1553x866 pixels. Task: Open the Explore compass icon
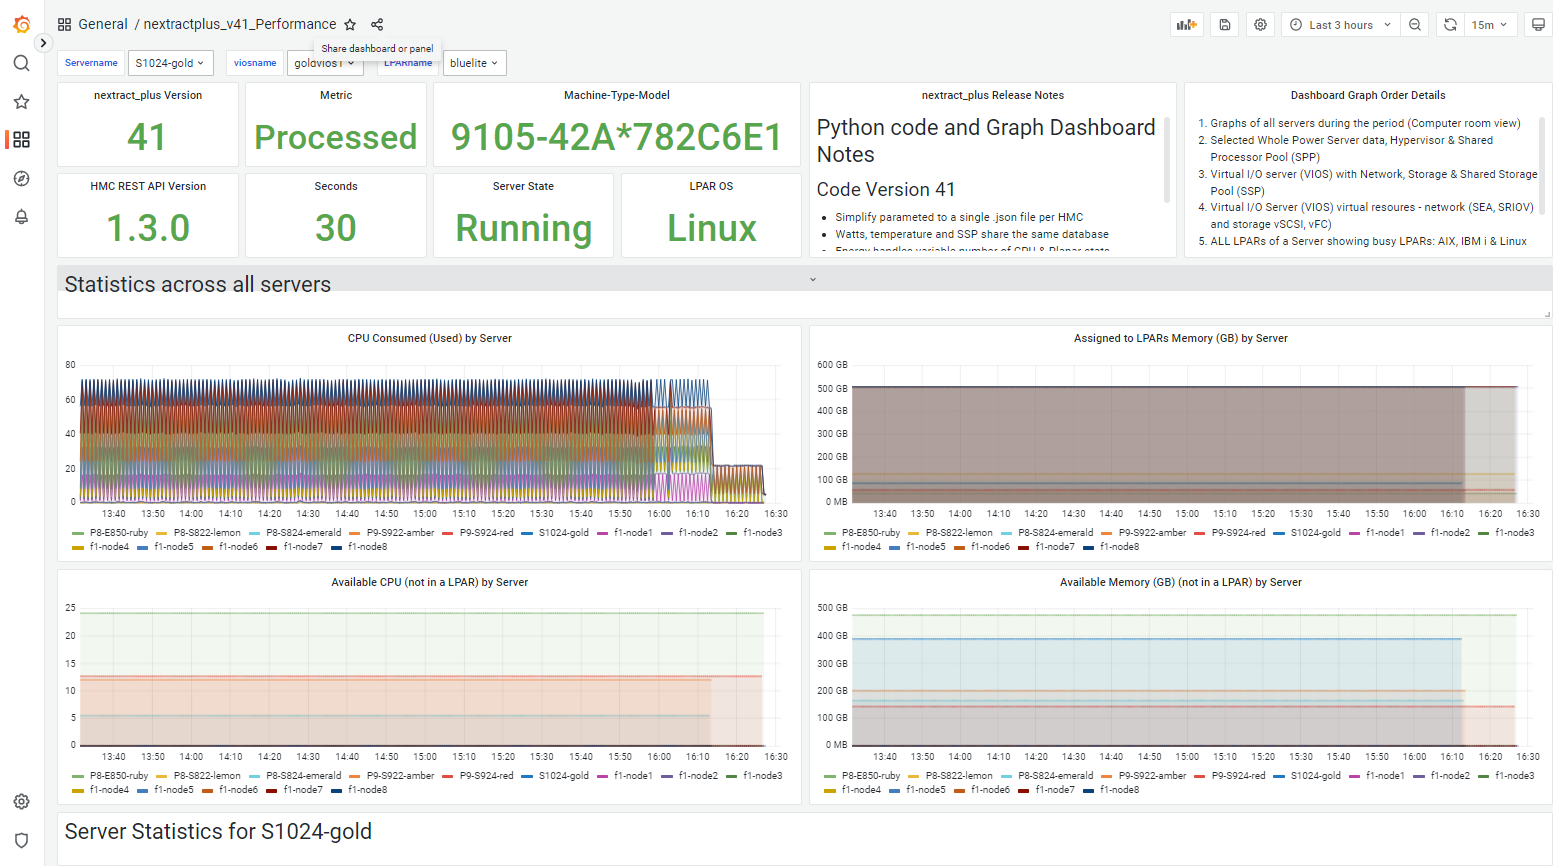coord(21,179)
